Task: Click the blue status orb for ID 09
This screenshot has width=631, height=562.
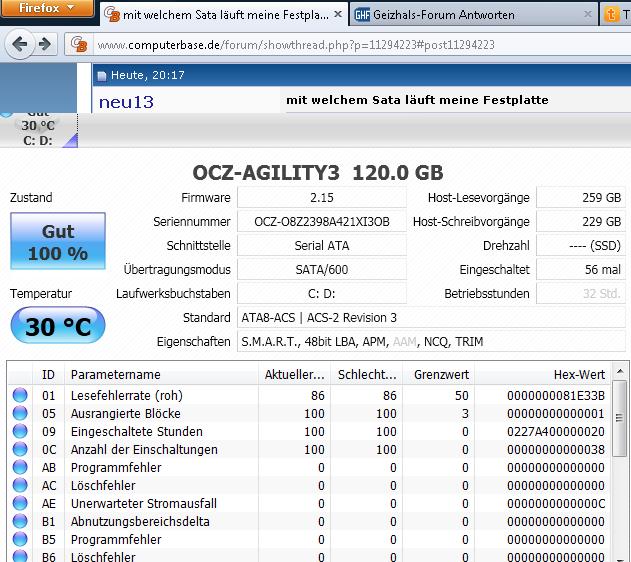Action: (20, 431)
